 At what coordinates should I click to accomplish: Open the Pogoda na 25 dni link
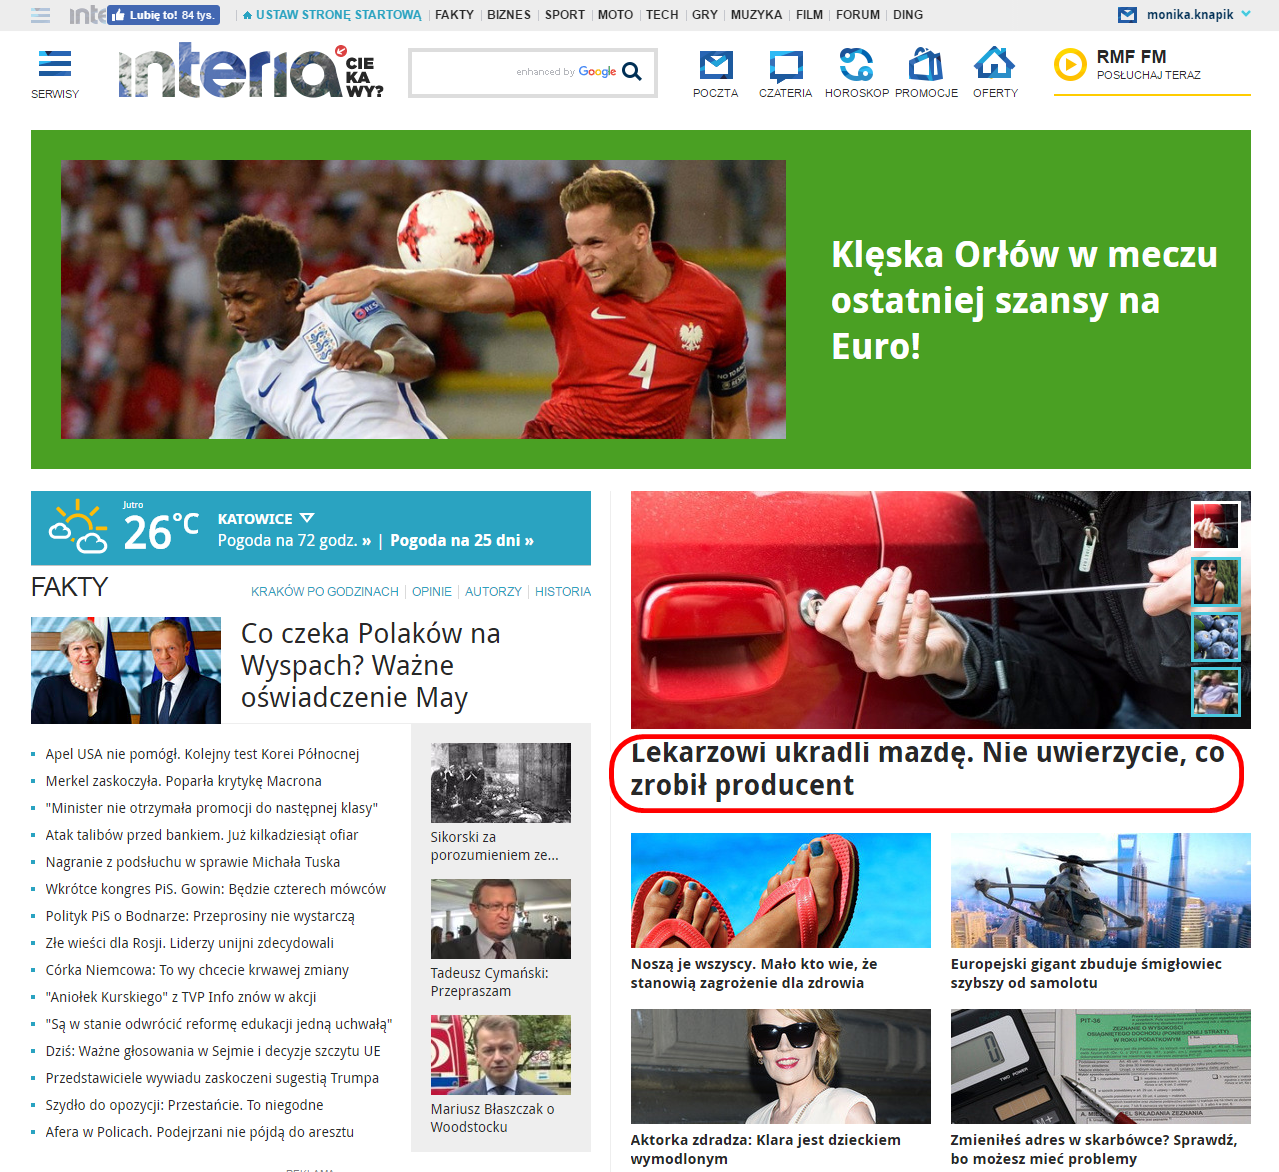tap(461, 541)
